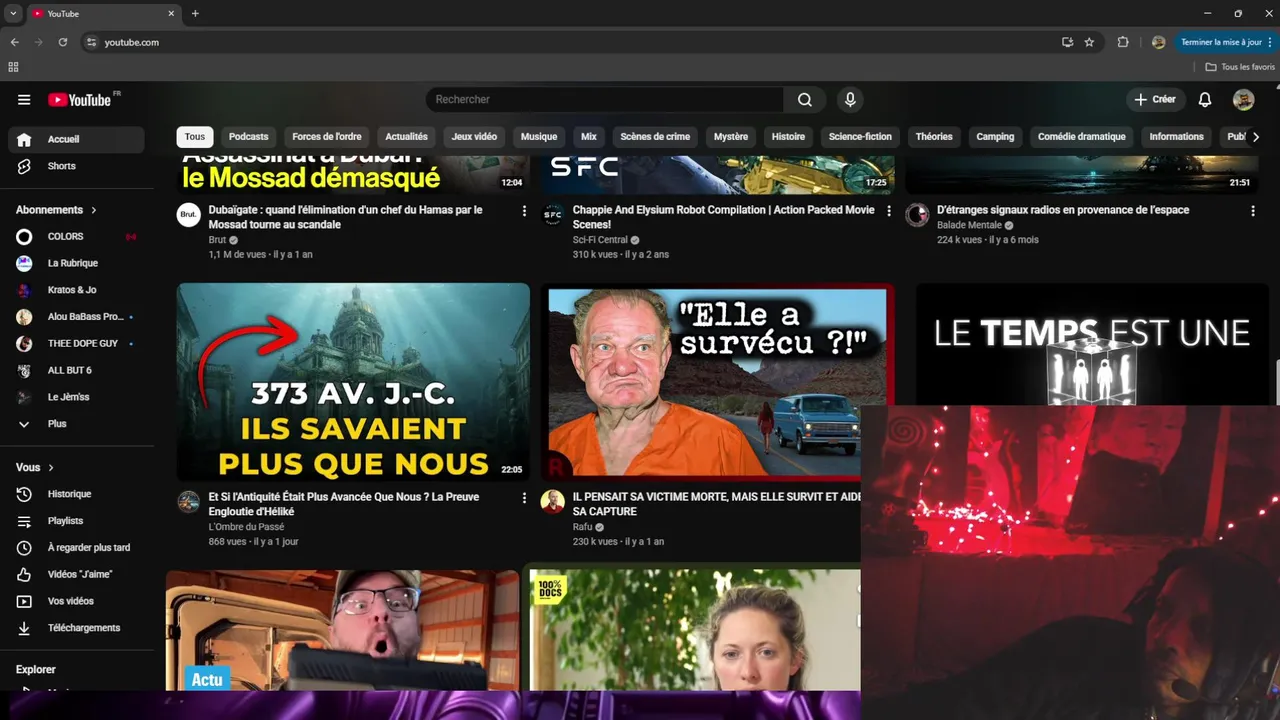The height and width of the screenshot is (720, 1280).
Task: Play the 373 AV. J.-C. thumbnail
Action: pos(353,382)
